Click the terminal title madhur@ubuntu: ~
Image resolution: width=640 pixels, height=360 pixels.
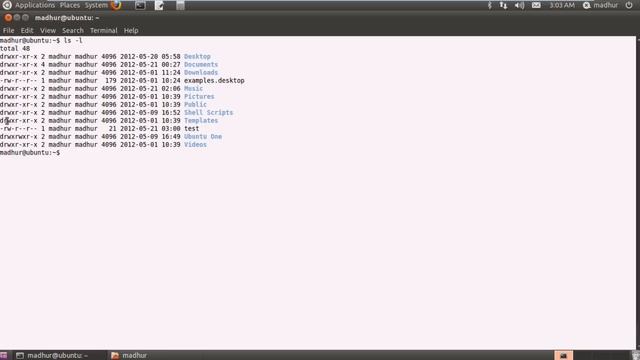point(67,18)
